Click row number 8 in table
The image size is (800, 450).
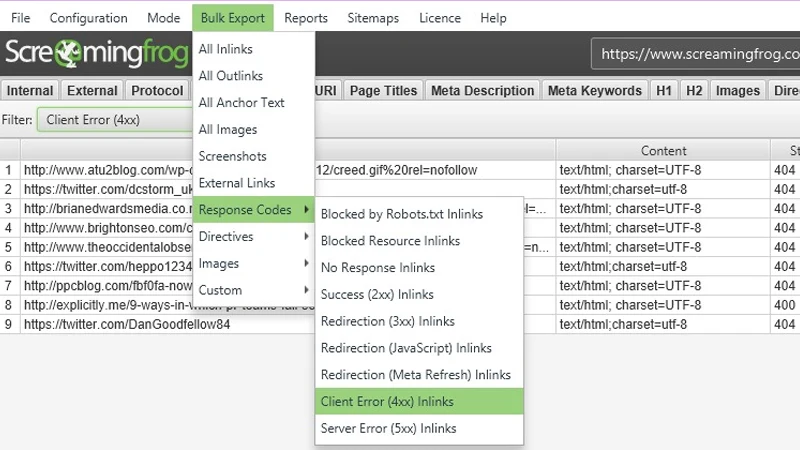(x=9, y=305)
